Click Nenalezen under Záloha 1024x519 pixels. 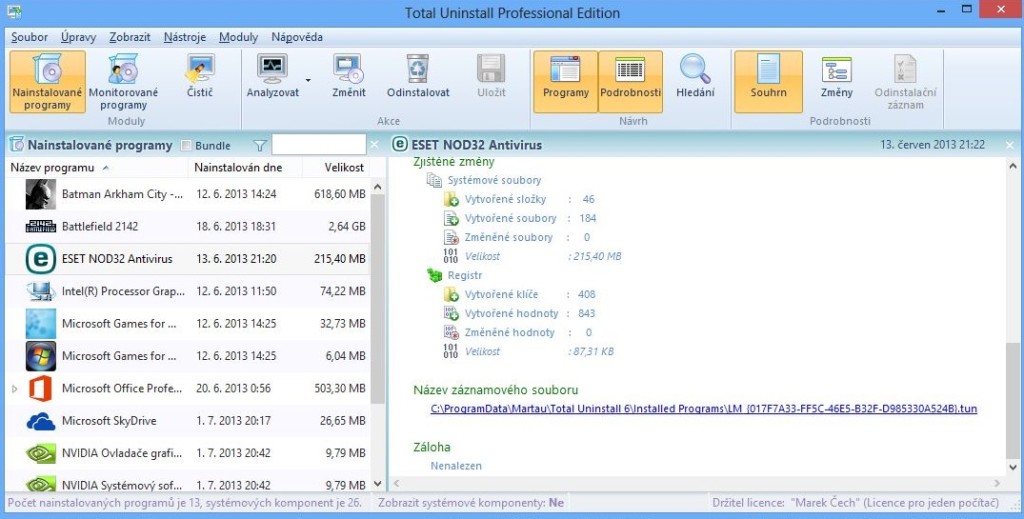(456, 466)
